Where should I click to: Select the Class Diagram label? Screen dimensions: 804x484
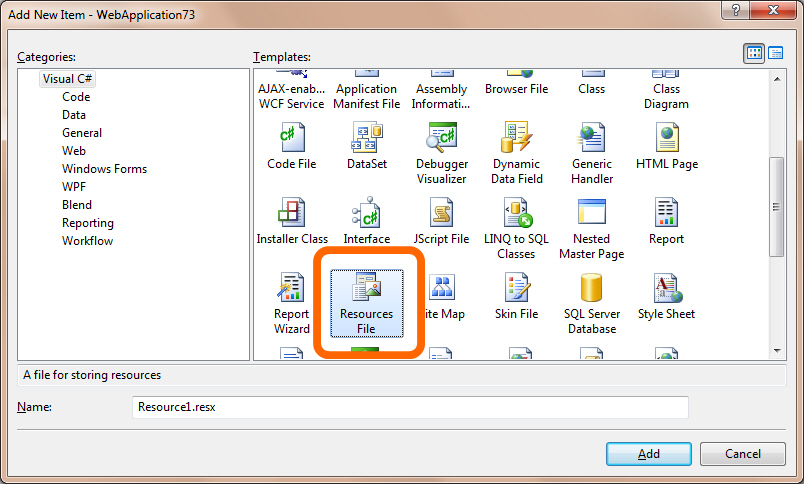click(667, 96)
